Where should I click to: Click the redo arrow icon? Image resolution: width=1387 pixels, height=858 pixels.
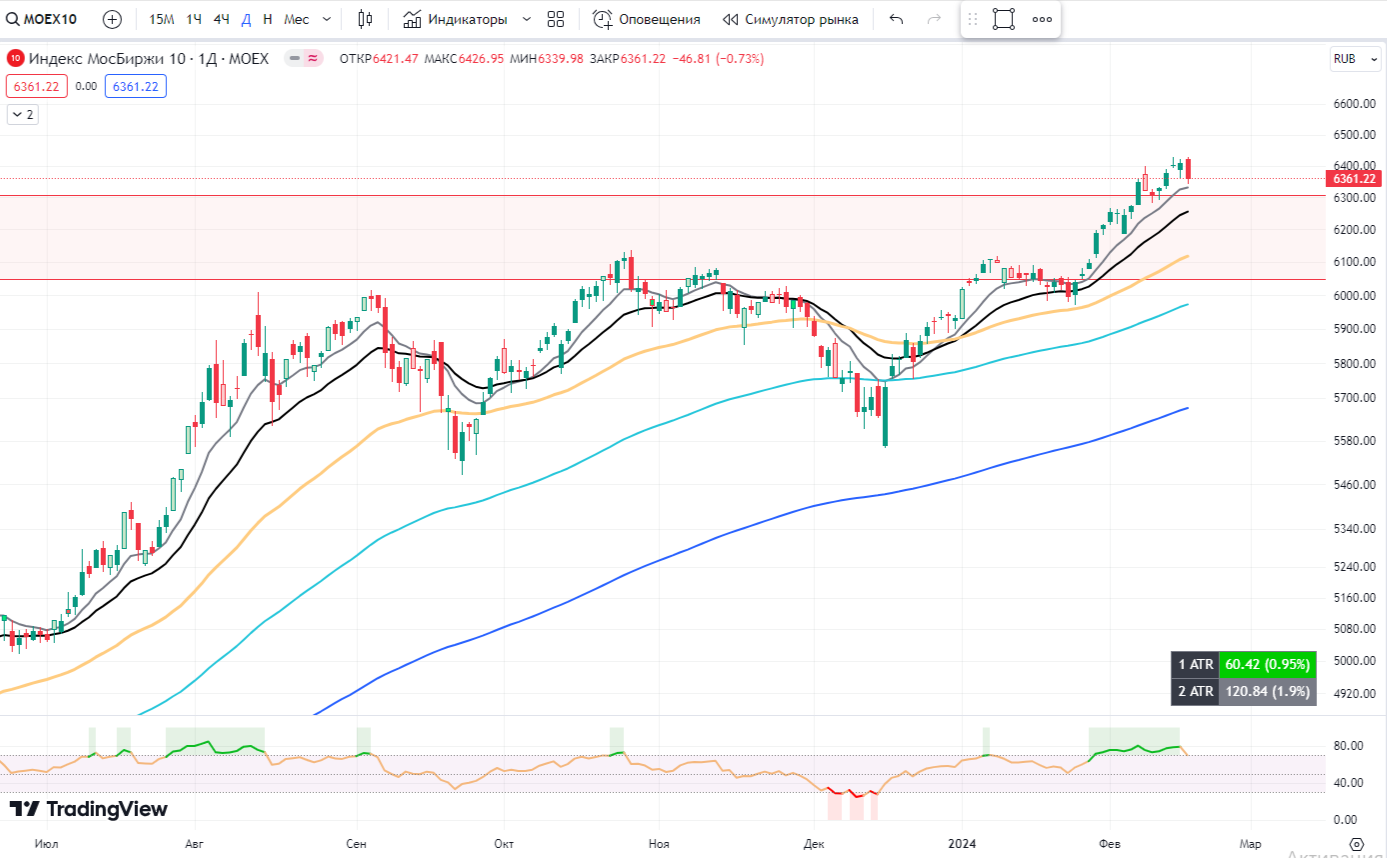tap(934, 19)
